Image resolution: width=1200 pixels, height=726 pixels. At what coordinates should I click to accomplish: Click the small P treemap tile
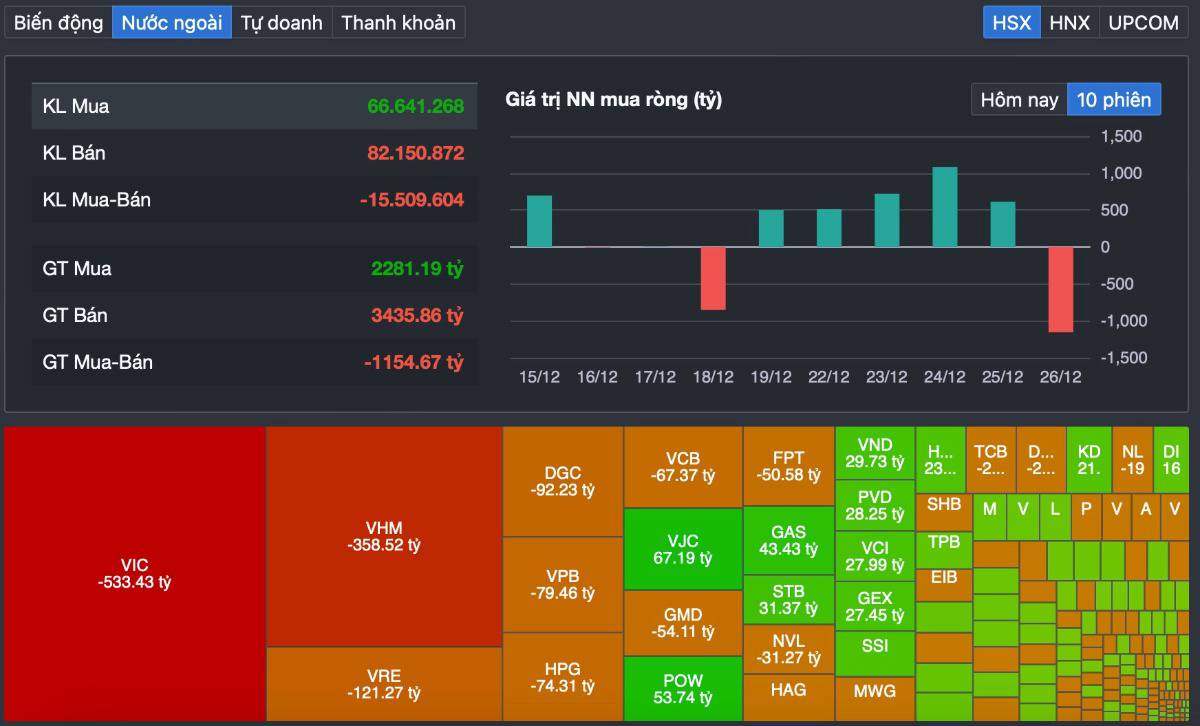pos(1086,516)
